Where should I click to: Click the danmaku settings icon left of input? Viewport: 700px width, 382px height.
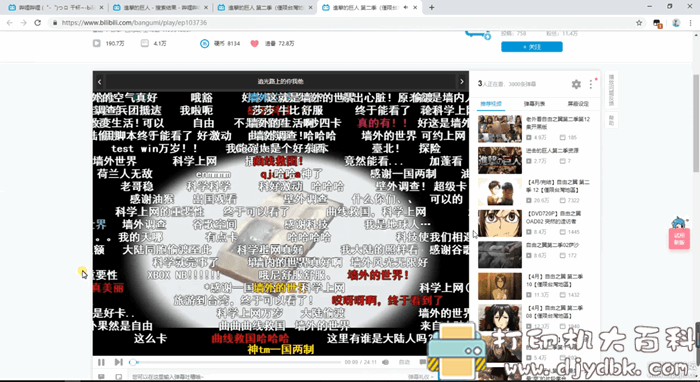[x=101, y=377]
